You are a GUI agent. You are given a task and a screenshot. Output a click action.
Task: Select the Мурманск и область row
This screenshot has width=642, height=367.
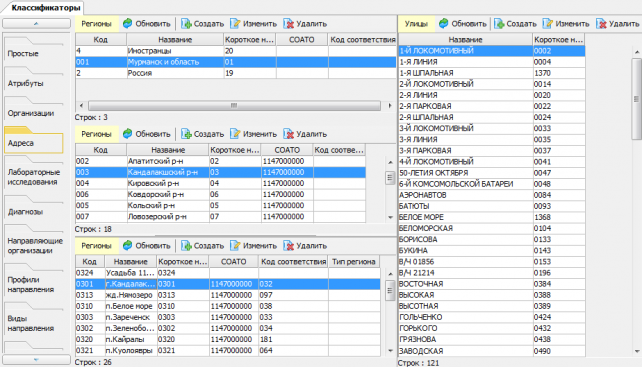235,62
